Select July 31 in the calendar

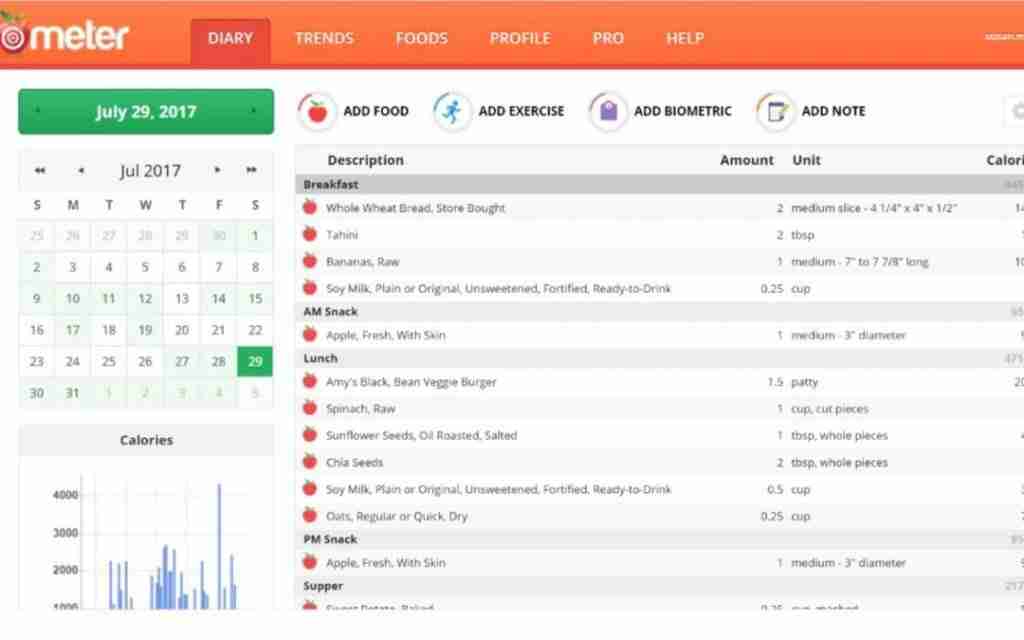coord(72,393)
